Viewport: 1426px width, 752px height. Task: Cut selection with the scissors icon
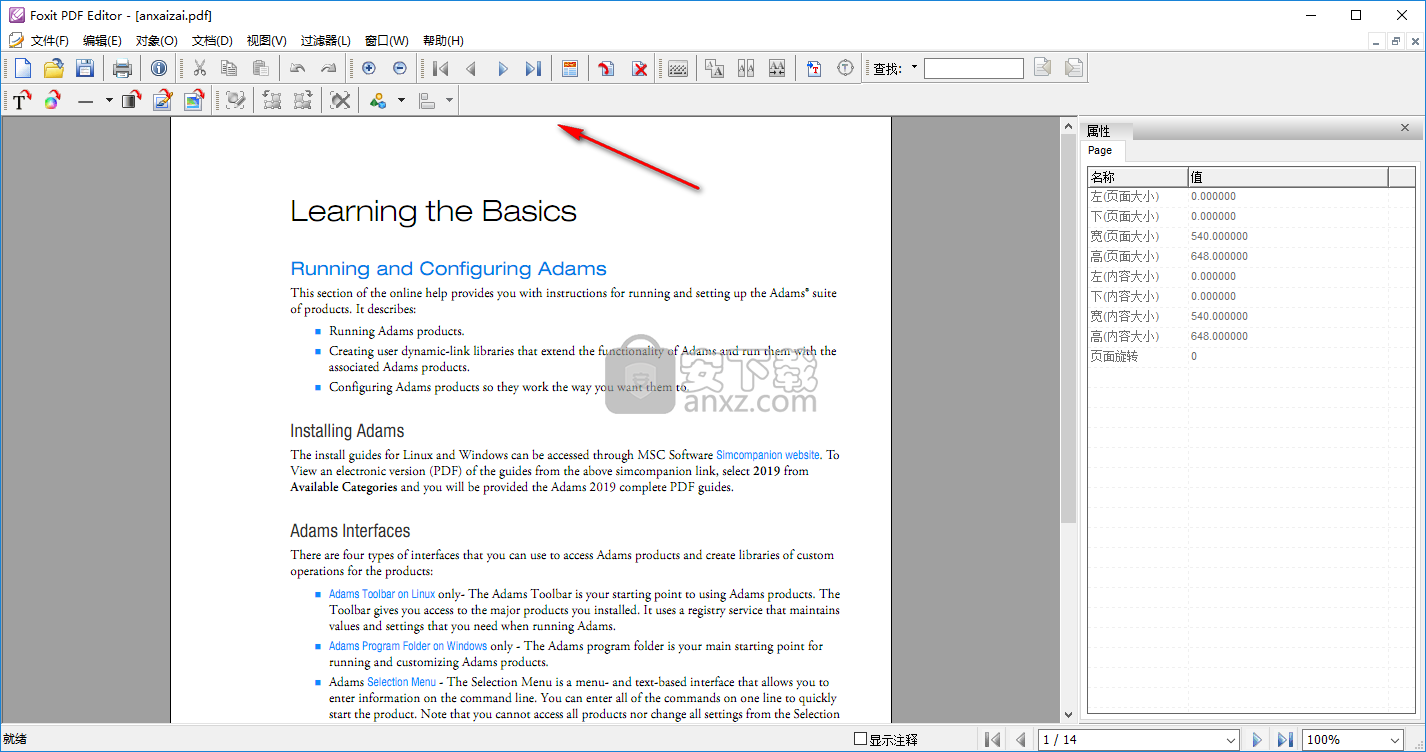[x=199, y=68]
